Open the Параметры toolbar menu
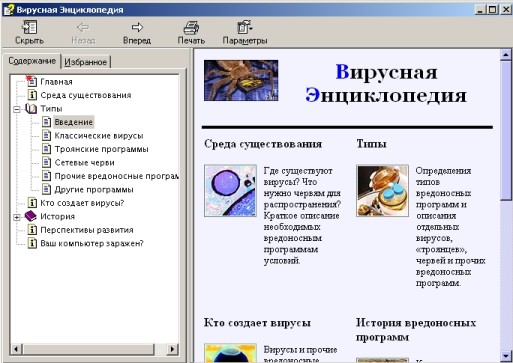This screenshot has height=363, width=513. (x=245, y=33)
